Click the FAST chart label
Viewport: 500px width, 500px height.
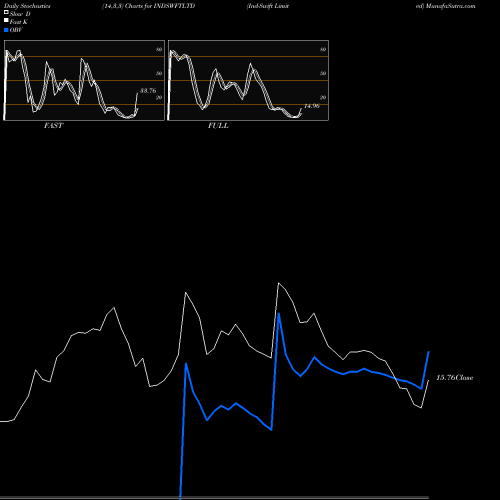click(x=53, y=126)
